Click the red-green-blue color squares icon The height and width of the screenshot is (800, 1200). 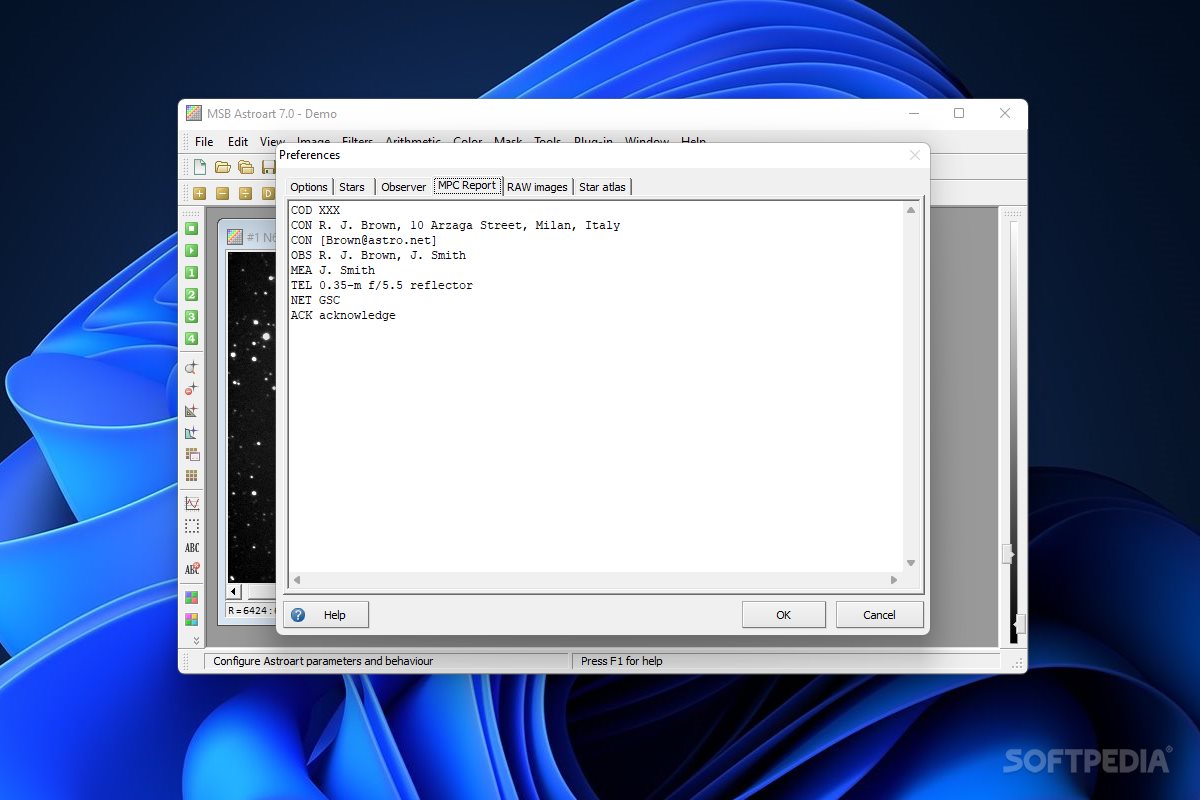(x=191, y=598)
